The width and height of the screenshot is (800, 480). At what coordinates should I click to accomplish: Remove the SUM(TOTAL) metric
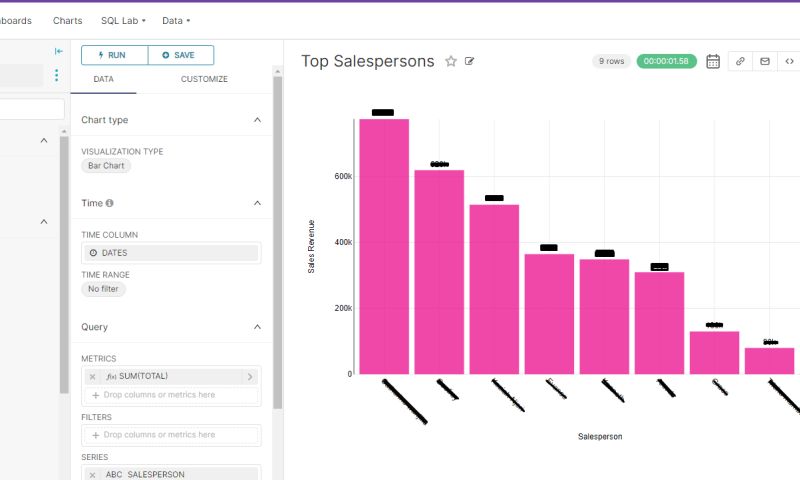point(93,376)
